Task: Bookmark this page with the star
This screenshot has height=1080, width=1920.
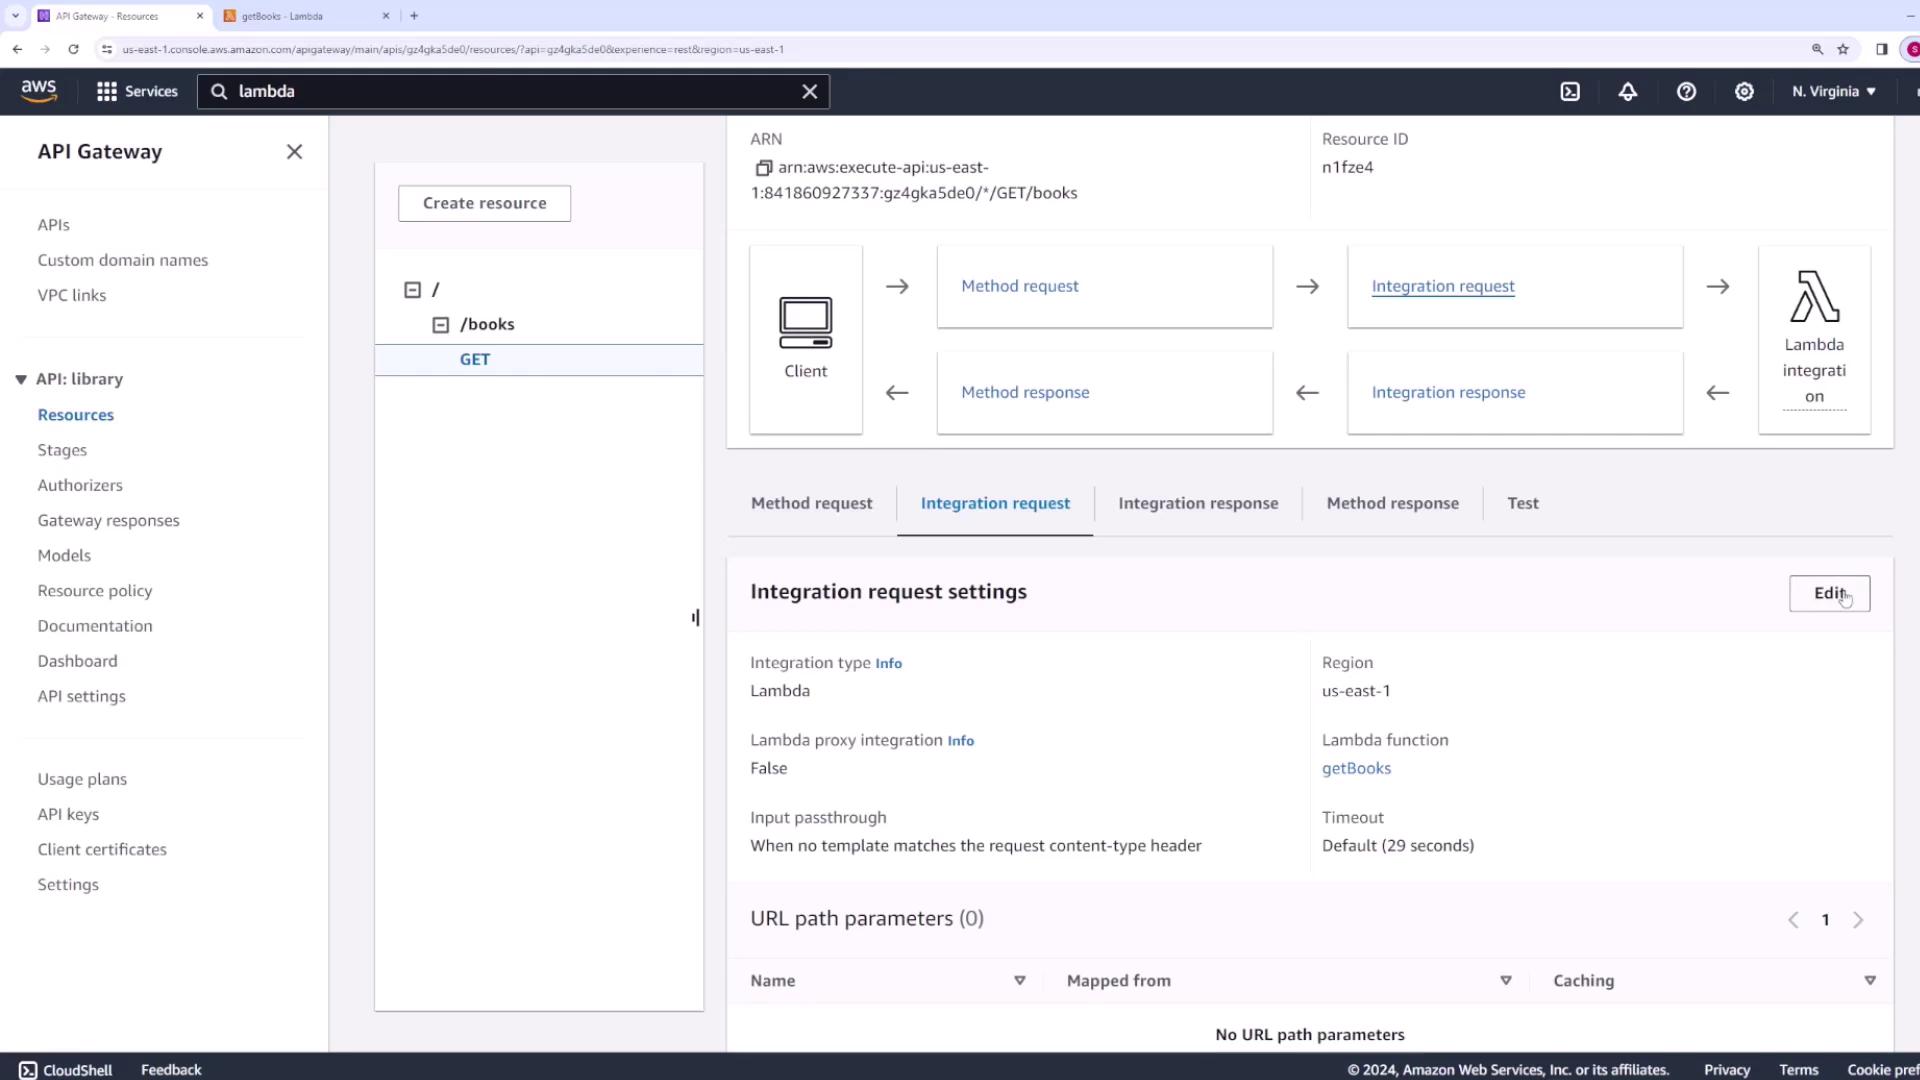Action: (x=1843, y=49)
